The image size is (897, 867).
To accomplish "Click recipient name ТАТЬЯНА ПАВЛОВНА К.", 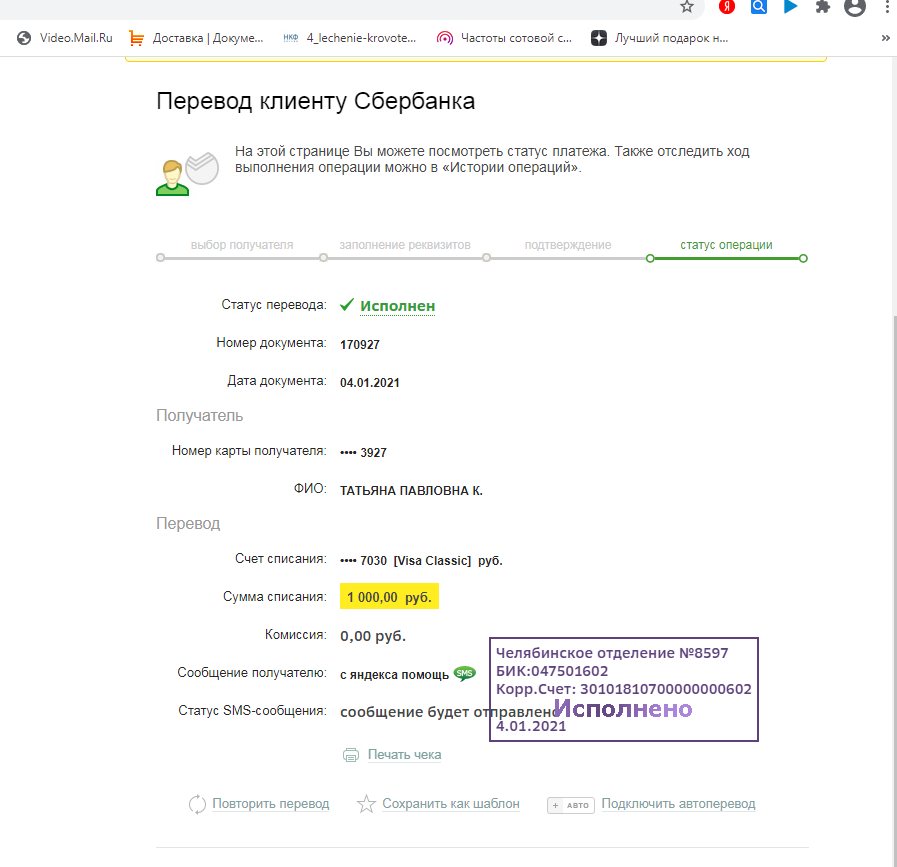I will (x=411, y=491).
